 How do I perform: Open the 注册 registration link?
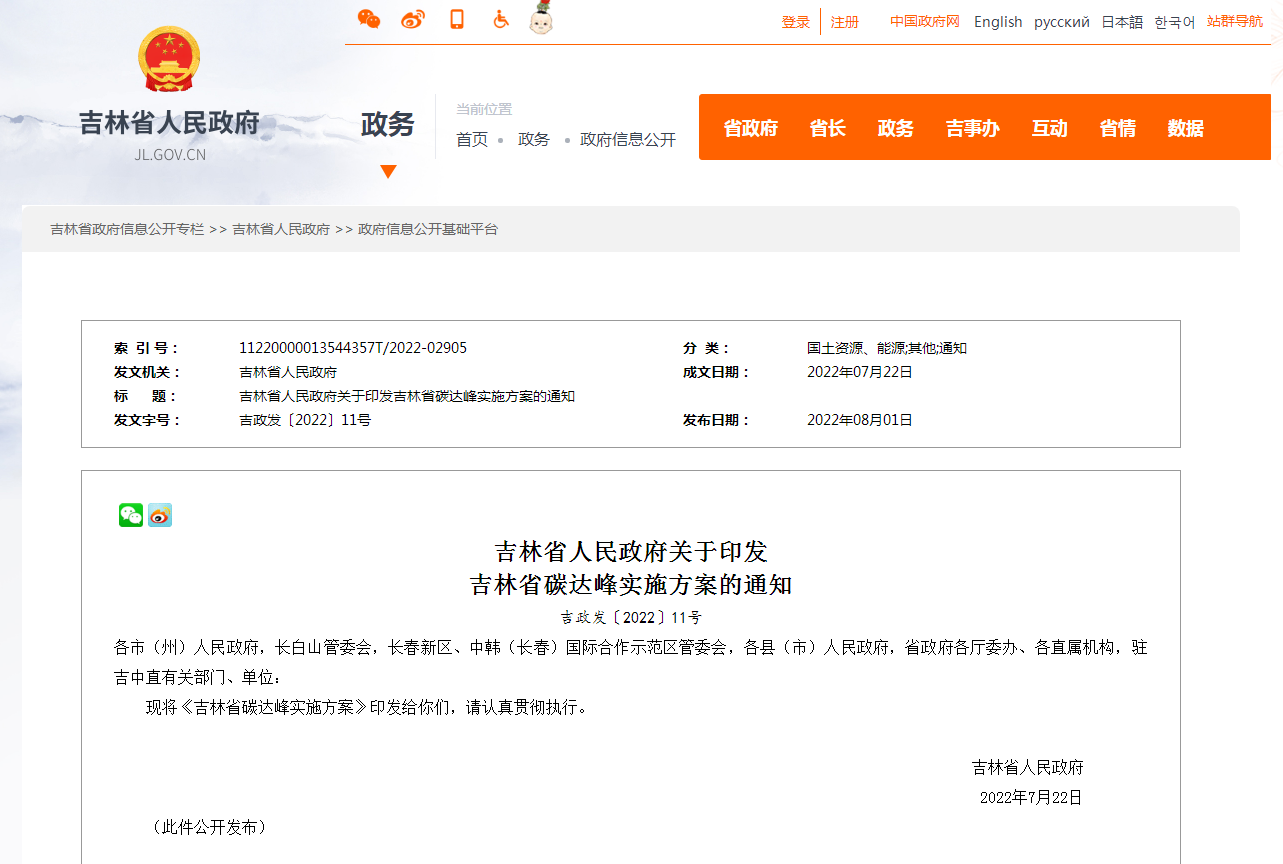click(x=845, y=21)
